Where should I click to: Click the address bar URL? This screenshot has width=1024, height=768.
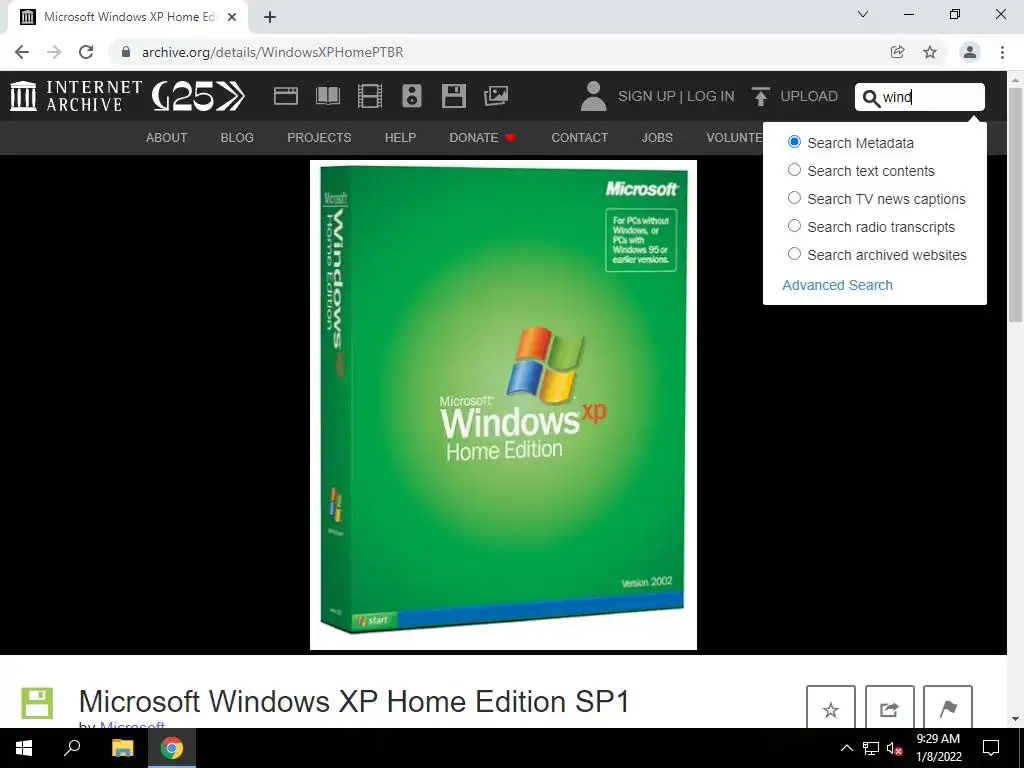(x=272, y=52)
